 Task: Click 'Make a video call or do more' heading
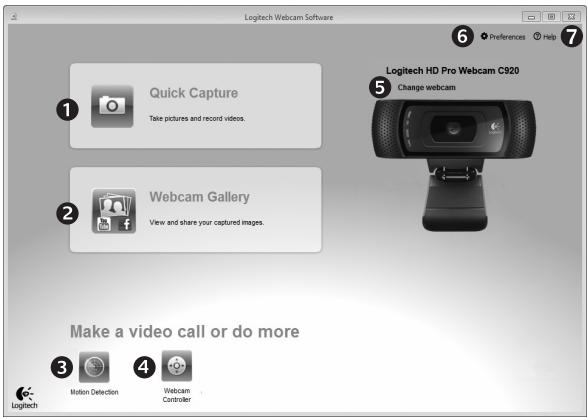(185, 332)
